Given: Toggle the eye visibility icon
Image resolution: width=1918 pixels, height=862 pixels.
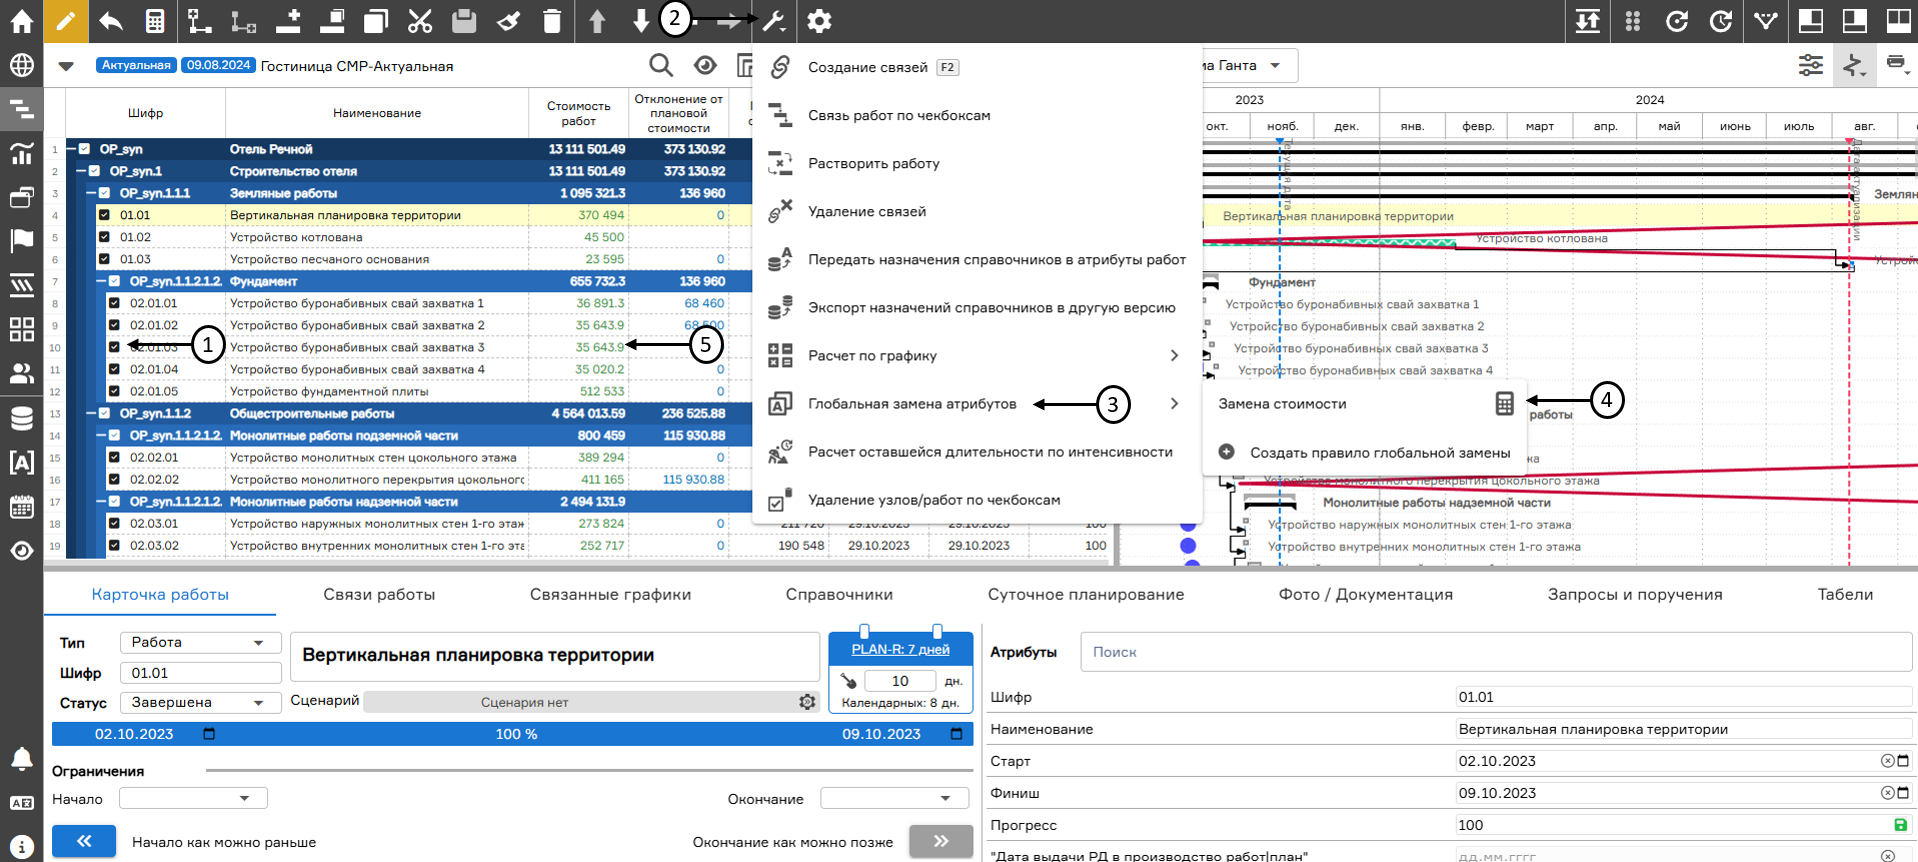Looking at the screenshot, I should click(705, 66).
